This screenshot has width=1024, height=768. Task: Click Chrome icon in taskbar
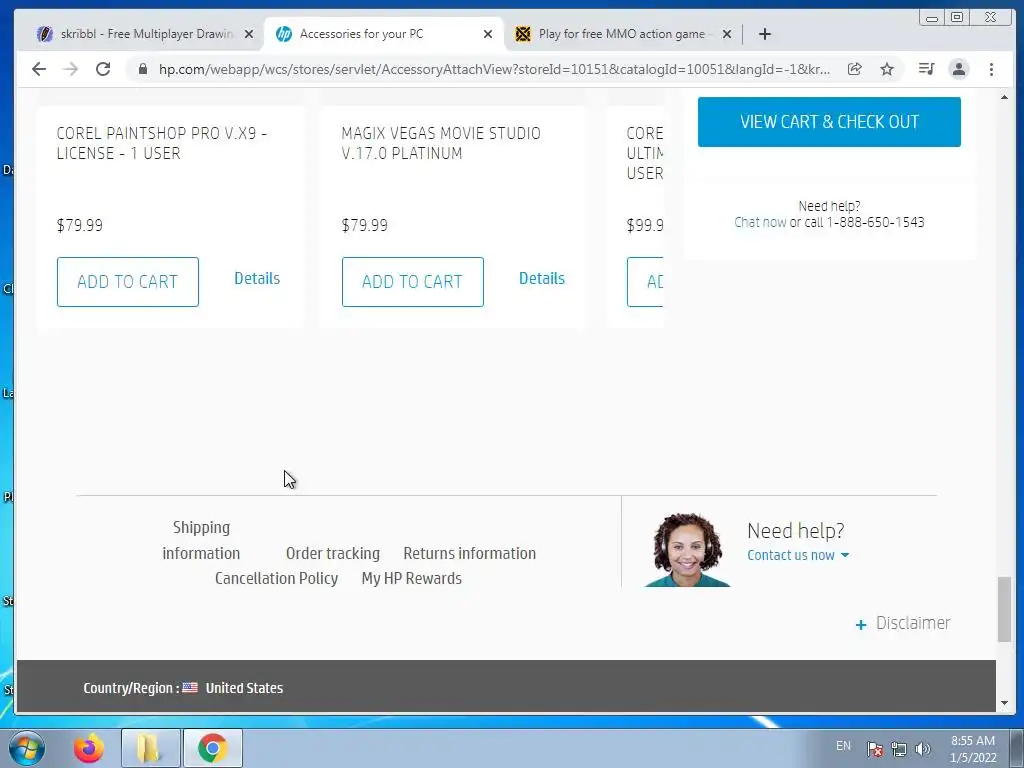click(212, 748)
